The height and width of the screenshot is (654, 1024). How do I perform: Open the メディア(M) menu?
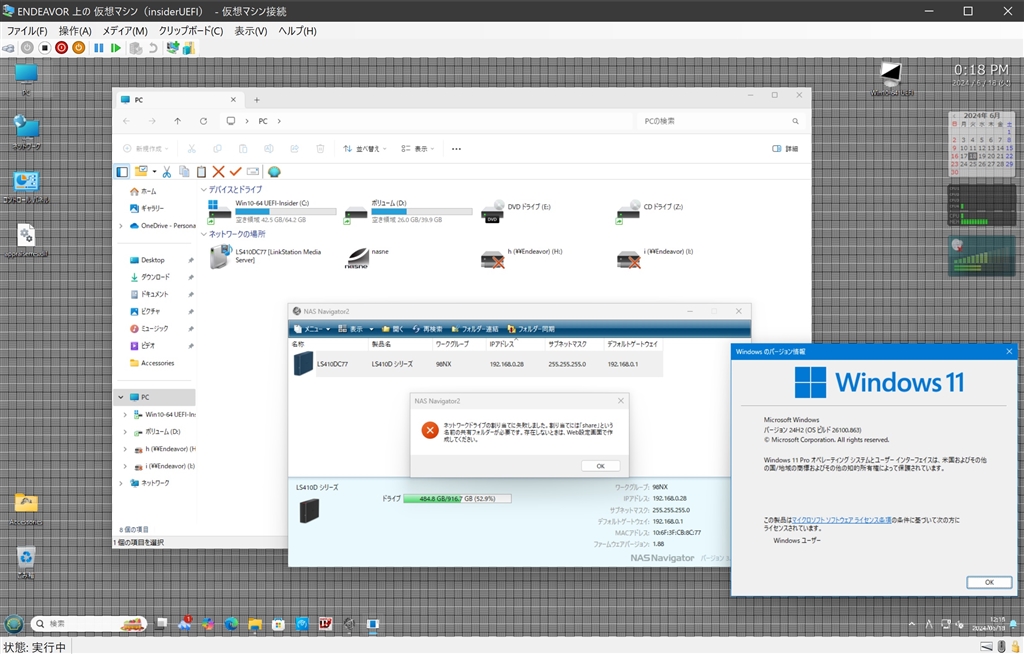point(125,31)
